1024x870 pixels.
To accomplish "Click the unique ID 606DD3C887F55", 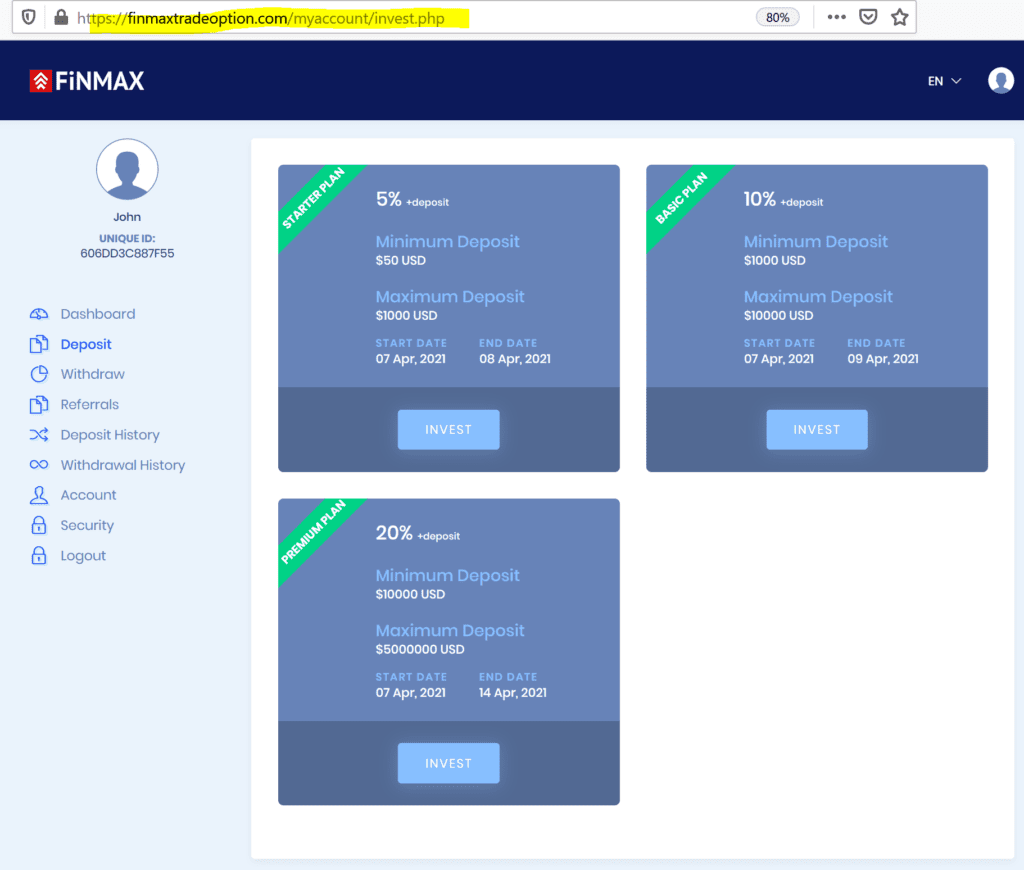I will [x=127, y=253].
